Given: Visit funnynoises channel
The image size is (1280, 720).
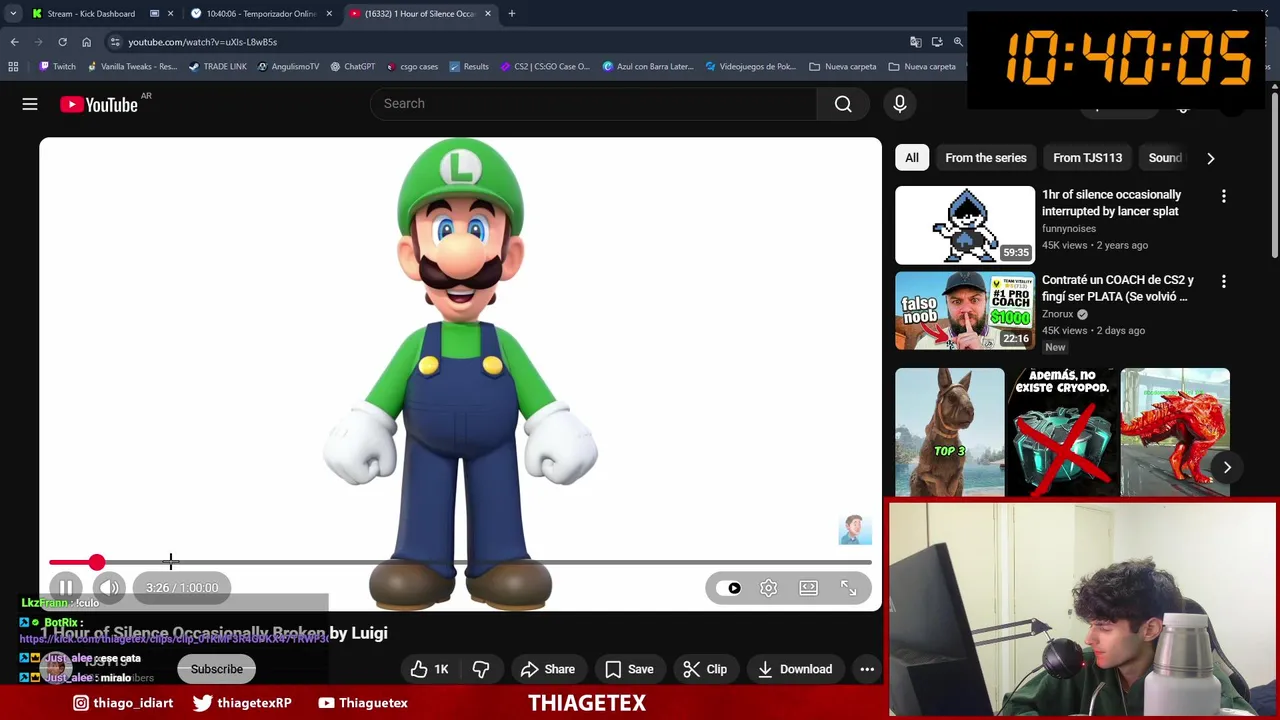Looking at the screenshot, I should pos(1069,229).
